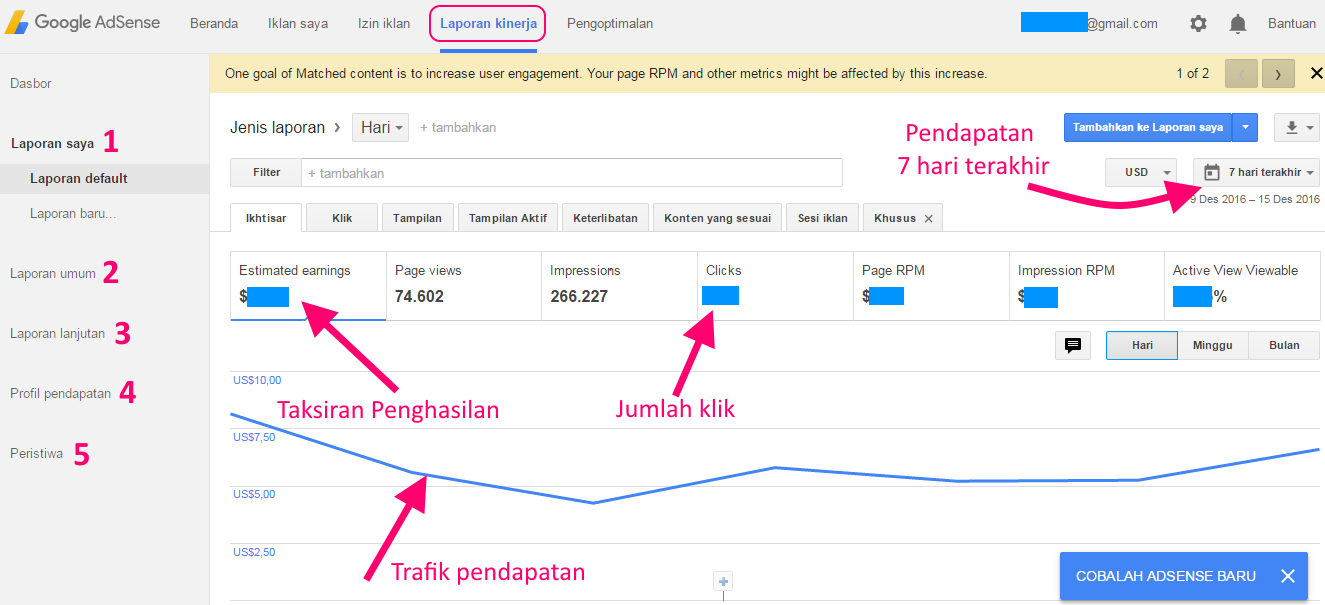Switch the chart view to Bulan
Image resolution: width=1325 pixels, height=605 pixels.
[x=1283, y=345]
